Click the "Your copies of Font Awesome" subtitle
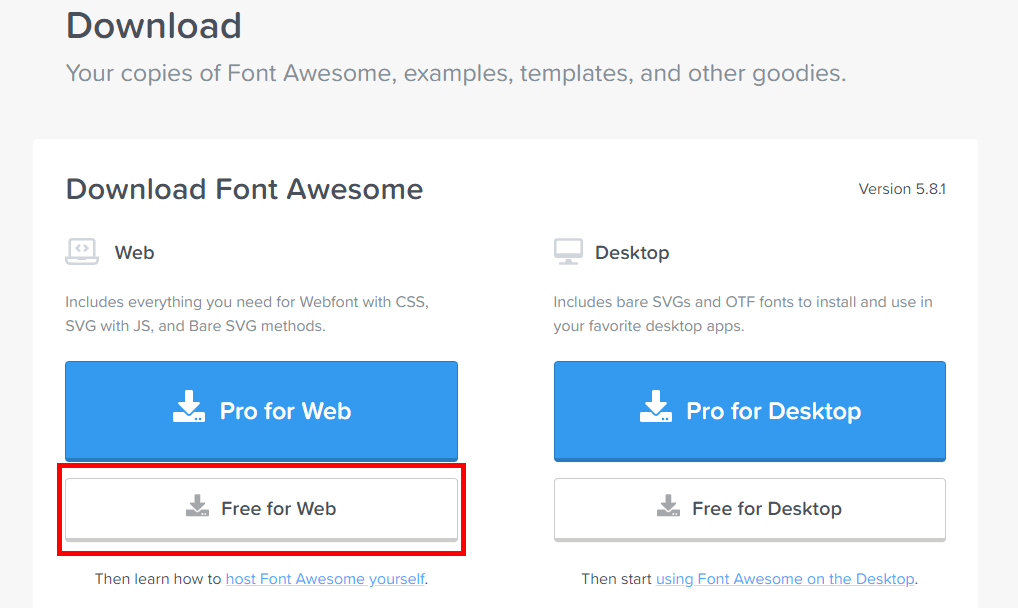1018x608 pixels. tap(455, 73)
